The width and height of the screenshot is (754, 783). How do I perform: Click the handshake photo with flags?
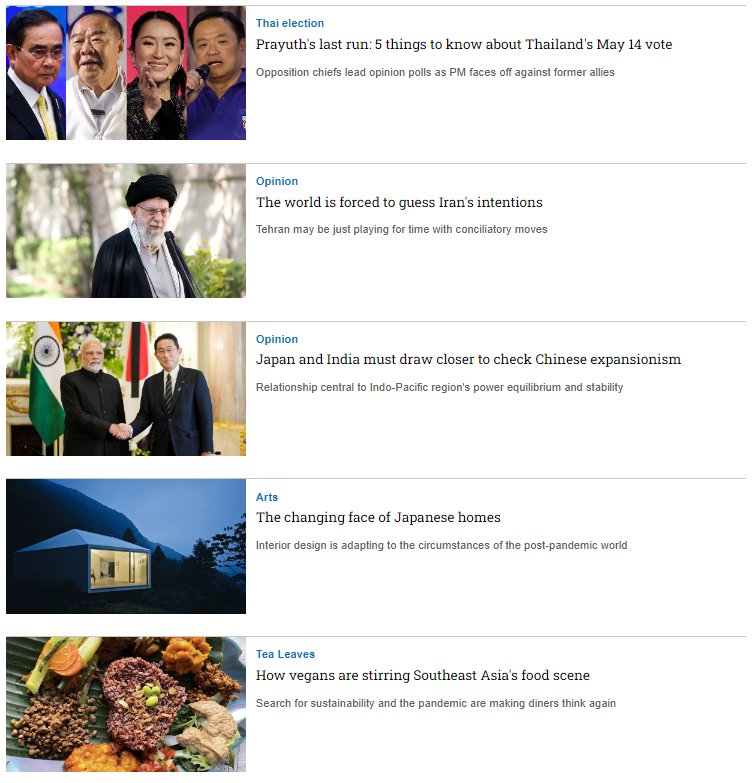pyautogui.click(x=126, y=389)
